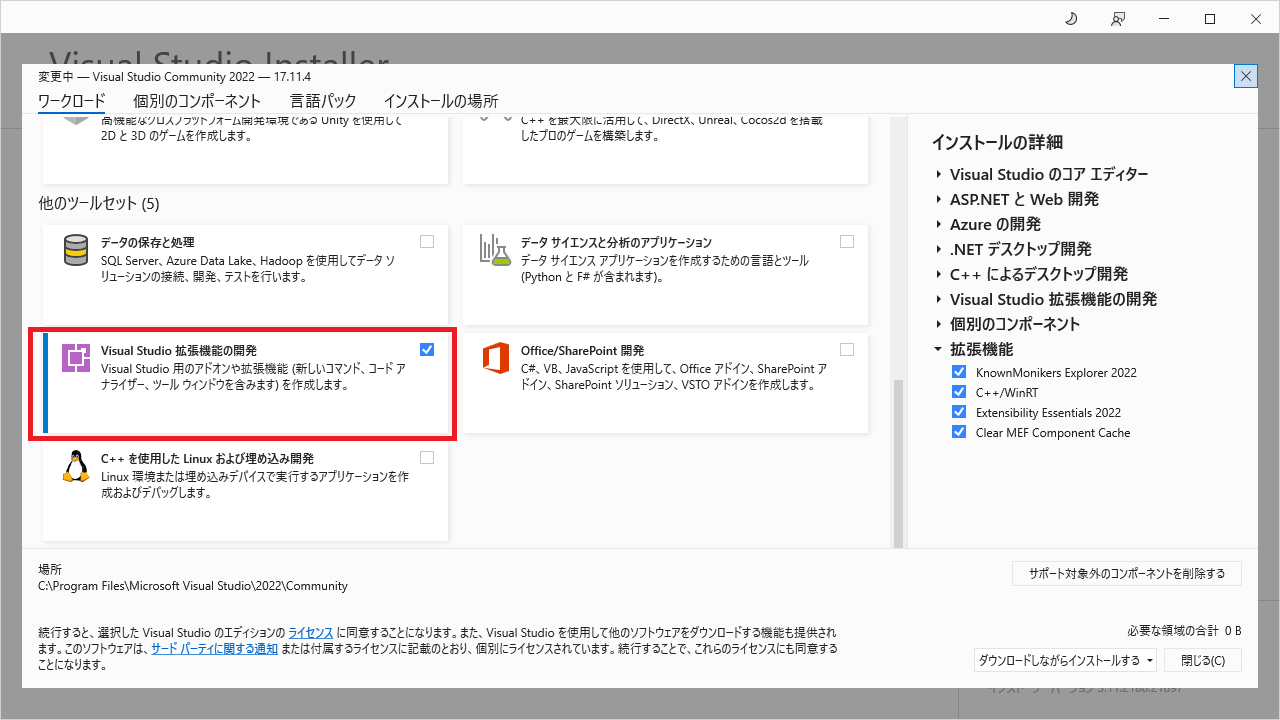Viewport: 1280px width, 720px height.
Task: Expand Visual Studio 拡張機能の開発 details node
Action: 939,299
